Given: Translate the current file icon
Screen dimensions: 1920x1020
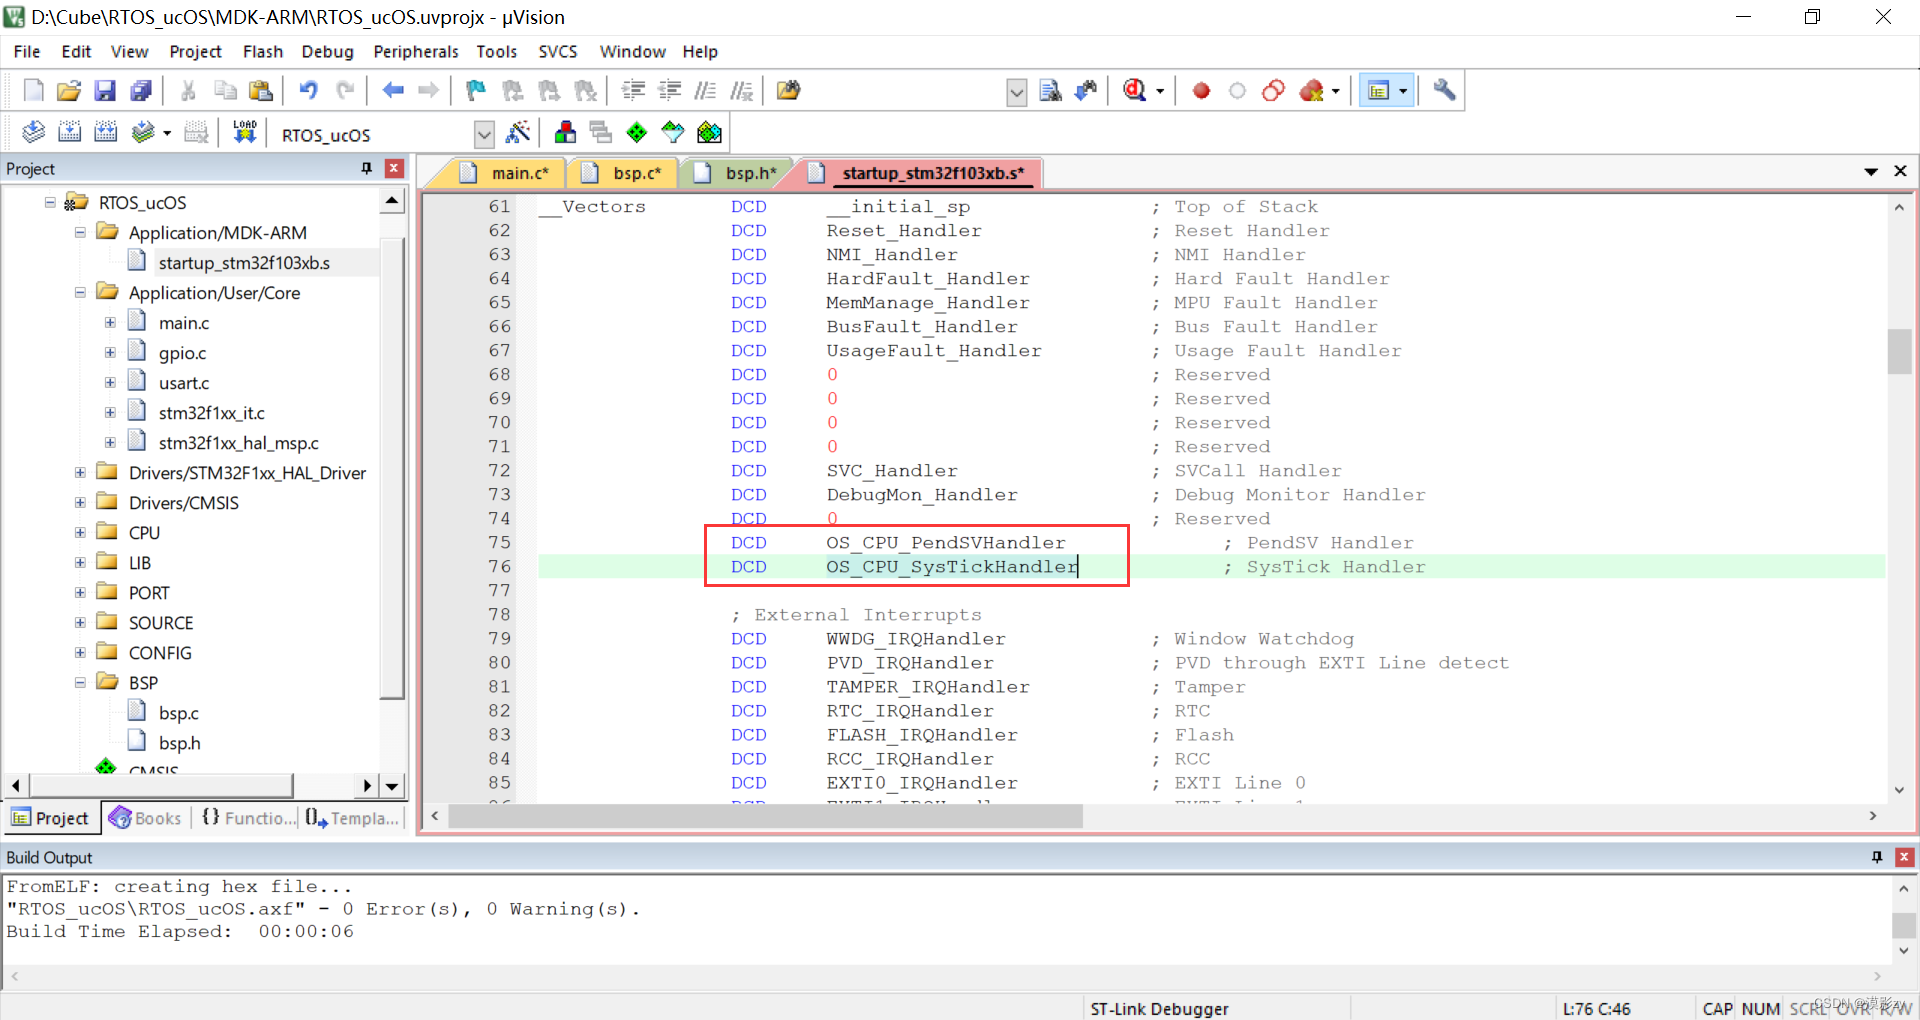Looking at the screenshot, I should point(33,132).
